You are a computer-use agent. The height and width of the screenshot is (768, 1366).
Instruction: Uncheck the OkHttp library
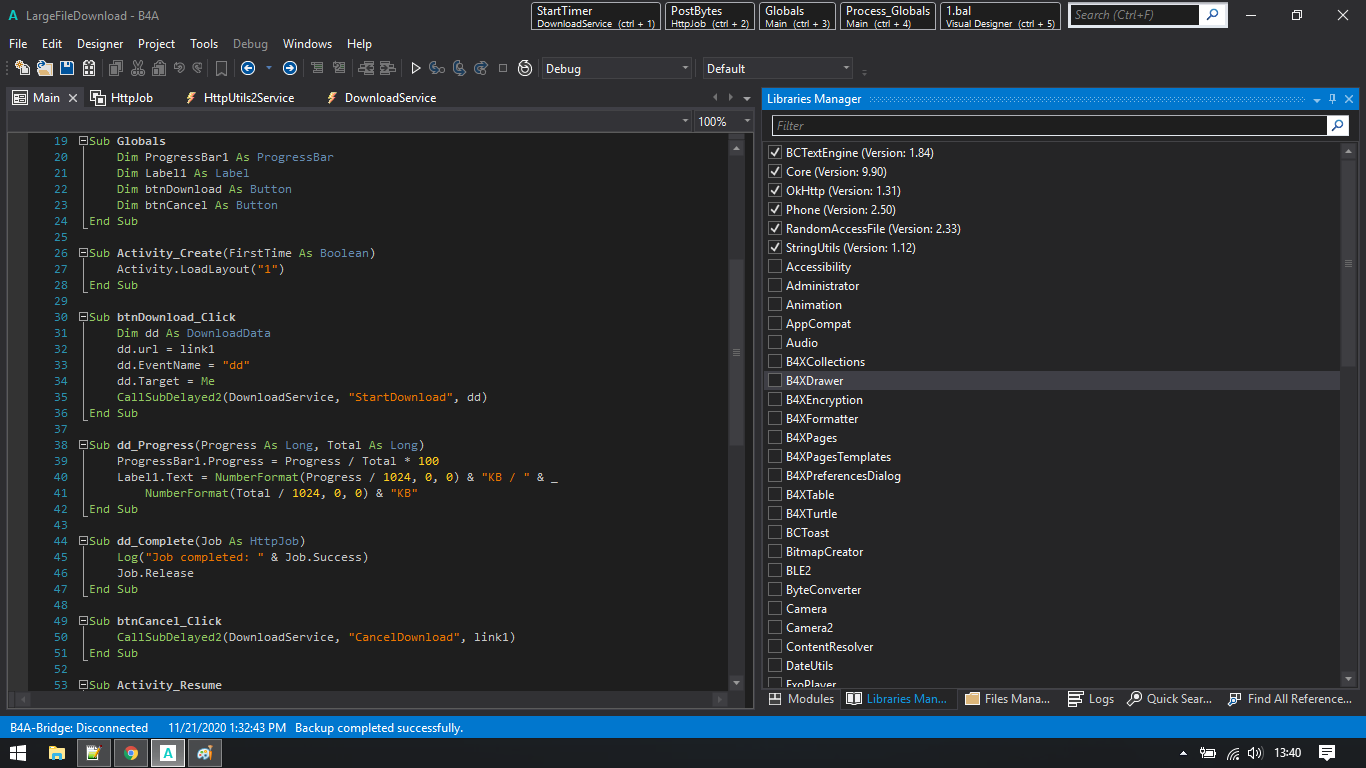point(775,191)
